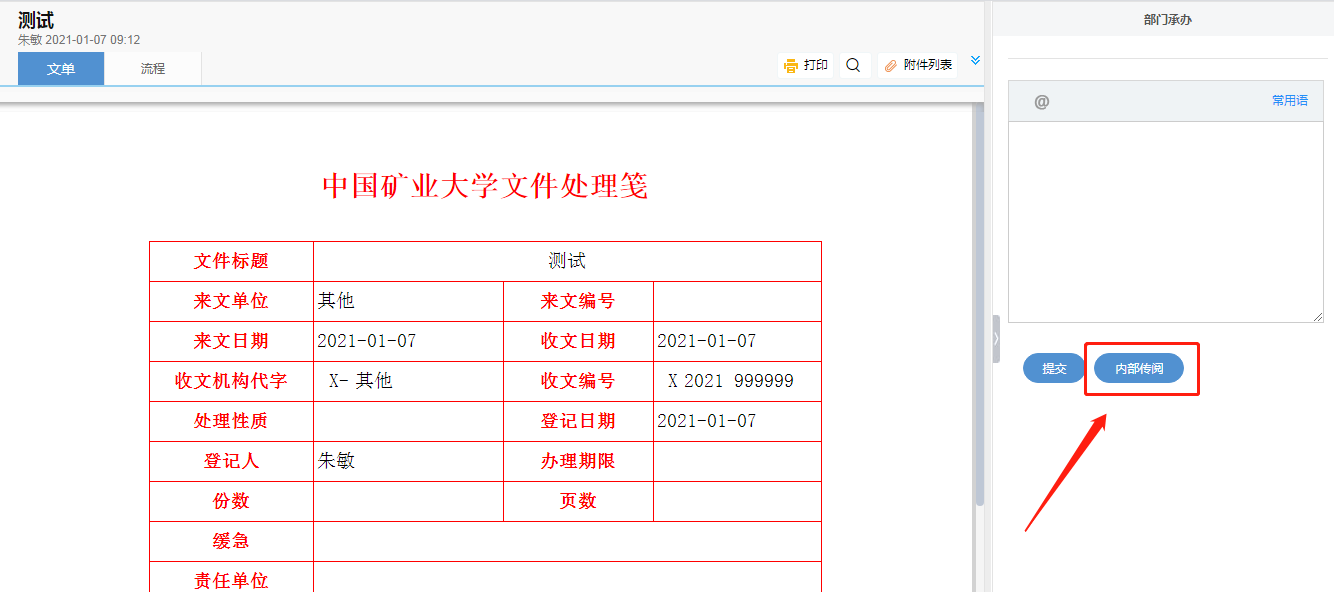This screenshot has height=592, width=1334.
Task: Click the 份数 label cell
Action: (231, 501)
